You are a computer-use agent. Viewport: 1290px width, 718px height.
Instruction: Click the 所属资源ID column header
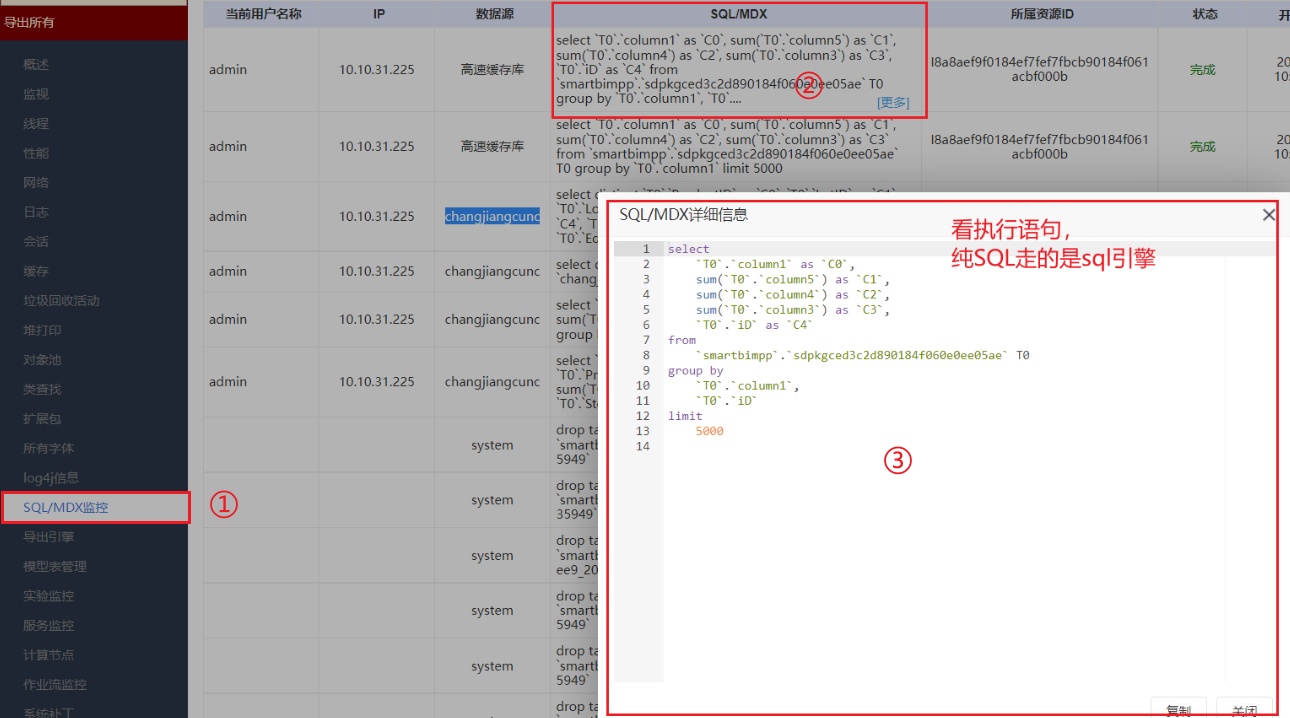click(1041, 15)
